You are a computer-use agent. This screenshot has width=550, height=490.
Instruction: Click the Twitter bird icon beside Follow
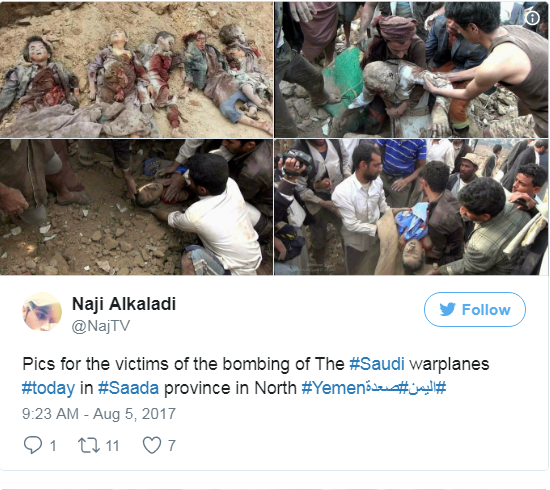(448, 309)
